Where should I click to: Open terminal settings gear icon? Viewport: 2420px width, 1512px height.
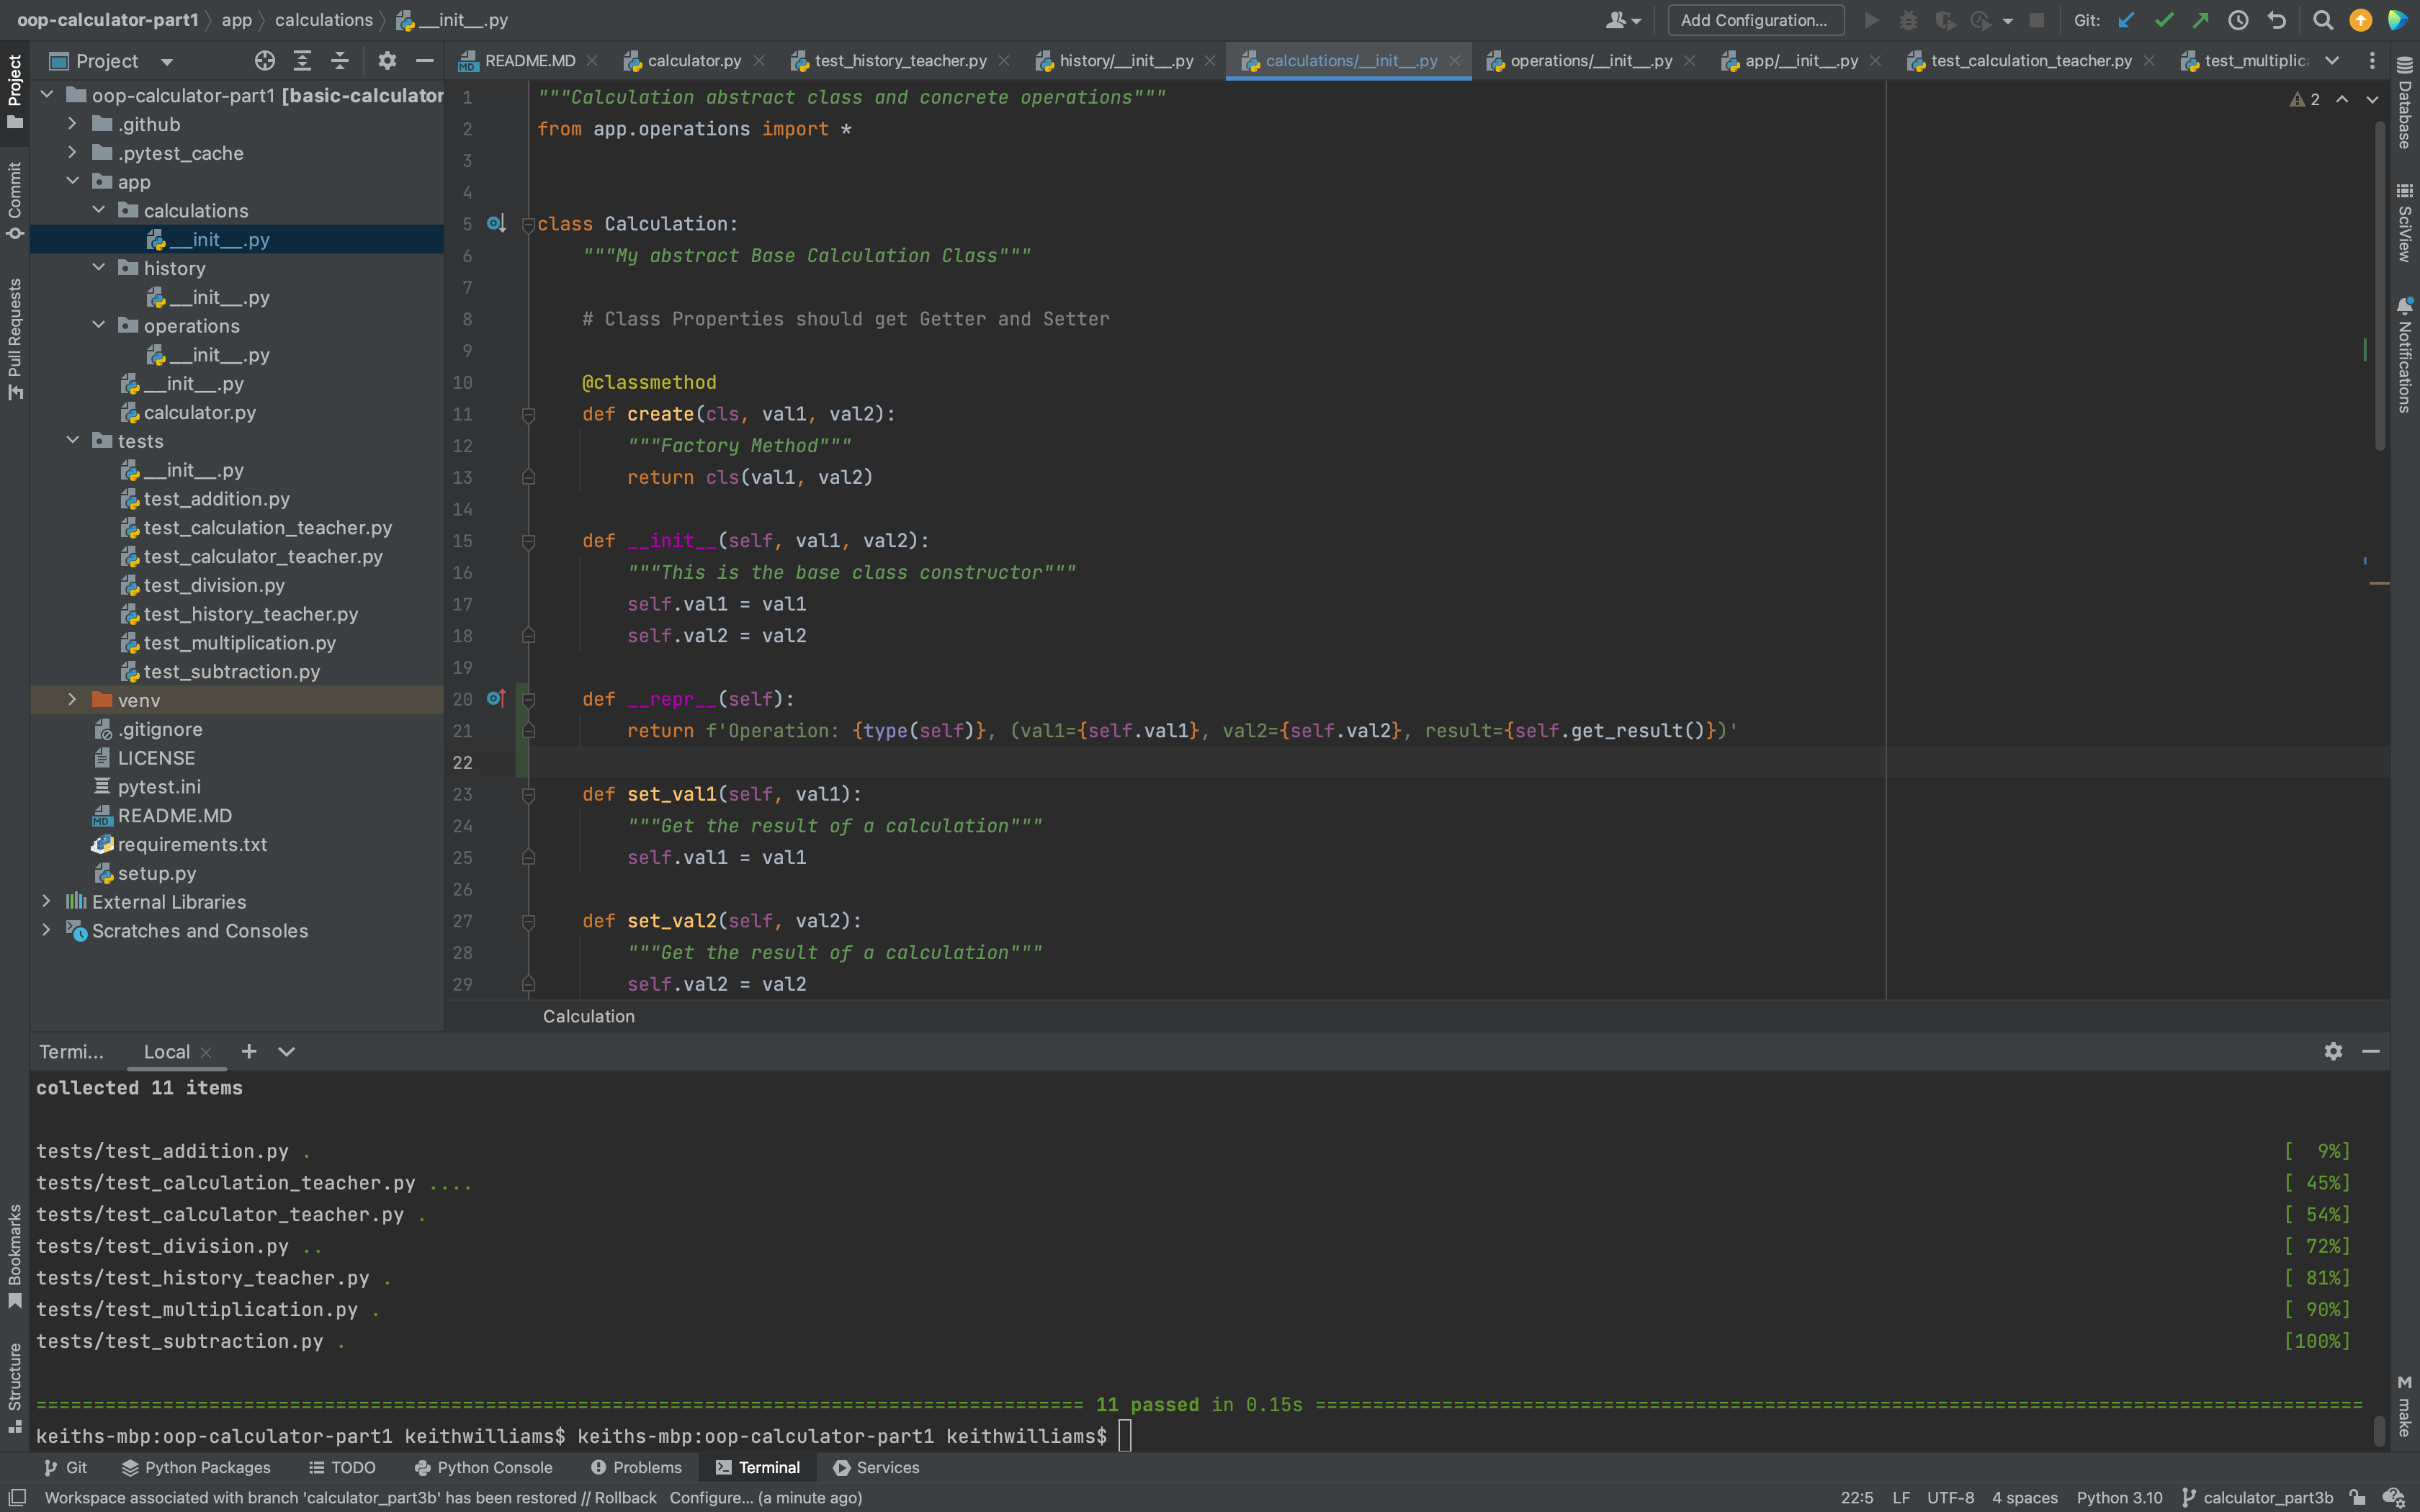pyautogui.click(x=2333, y=1051)
